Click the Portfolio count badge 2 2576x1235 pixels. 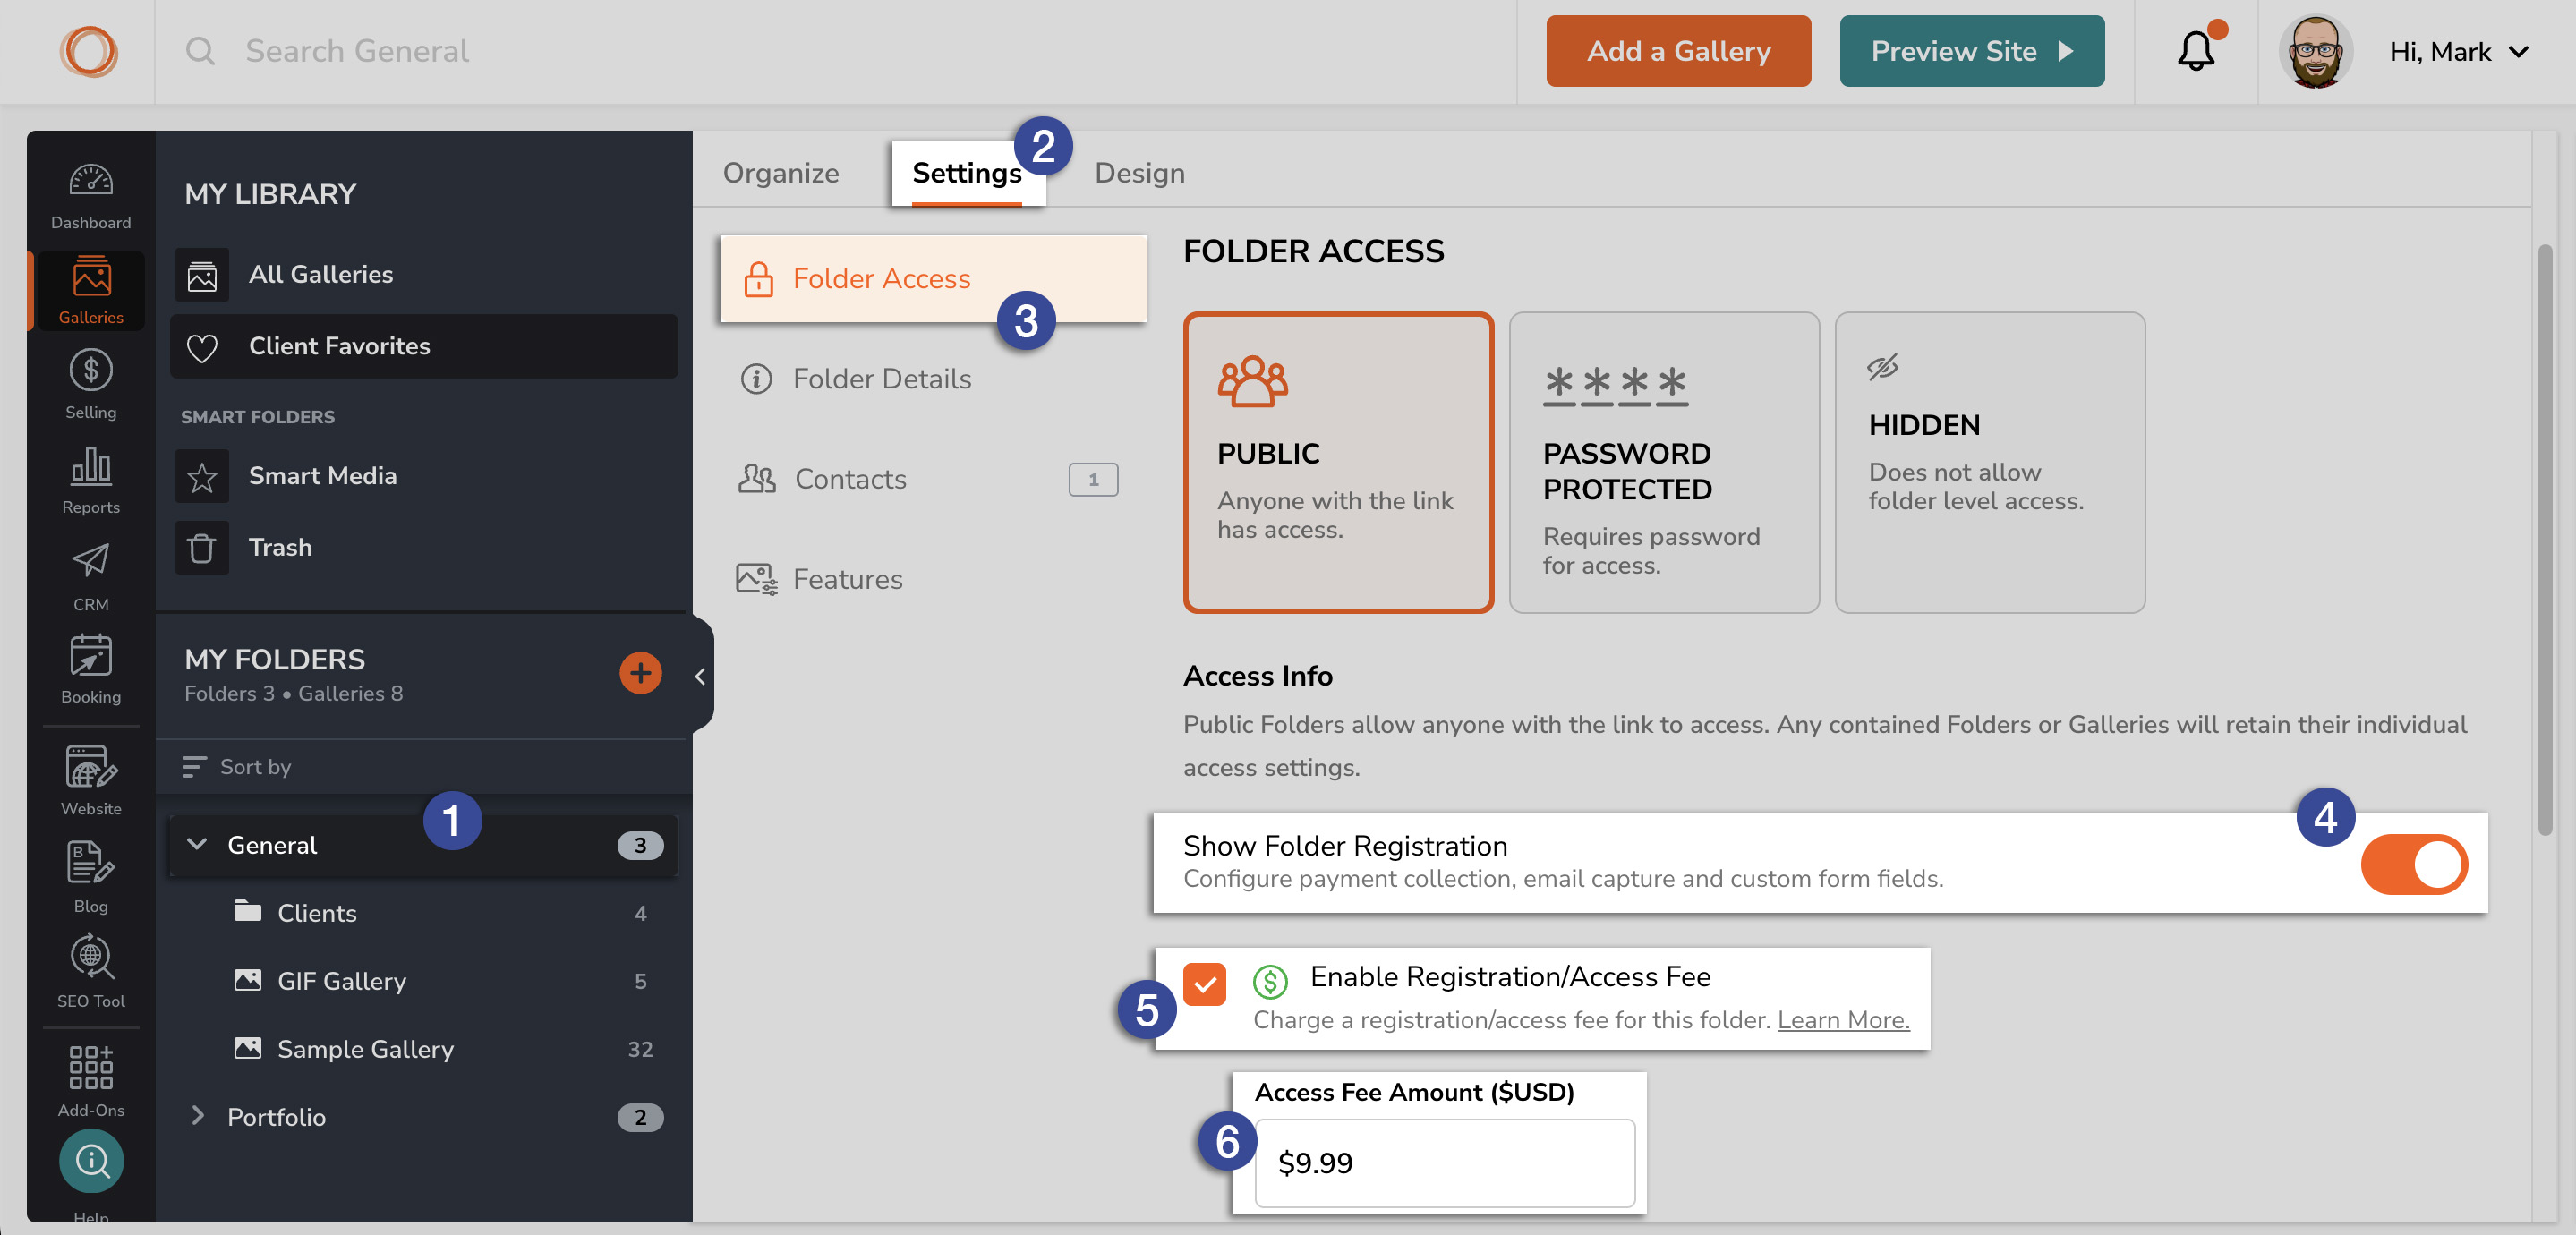(x=640, y=1118)
